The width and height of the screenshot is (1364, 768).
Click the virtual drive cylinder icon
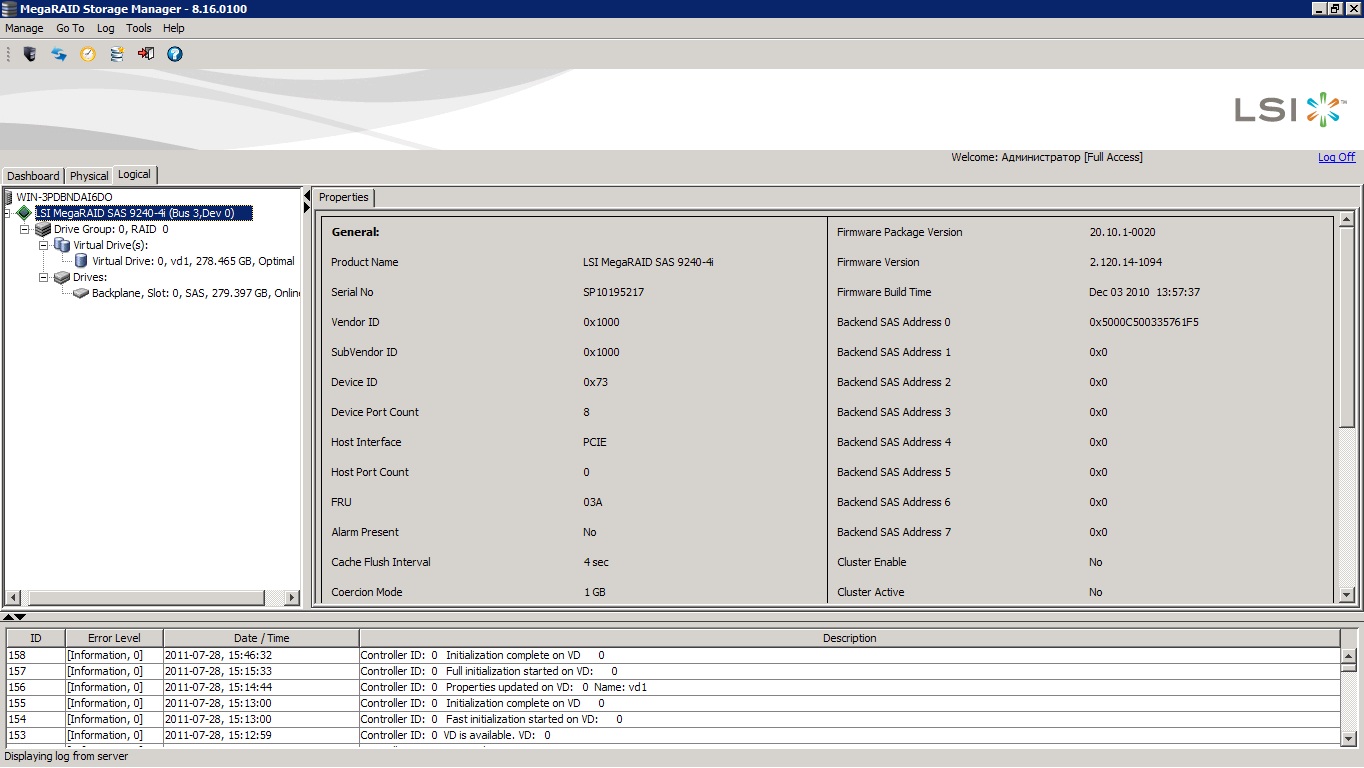(x=81, y=261)
